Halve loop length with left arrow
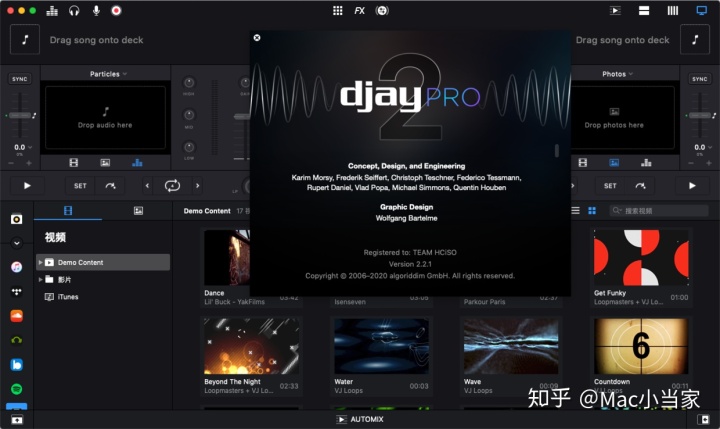Screen dimensions: 720x429 [147, 186]
